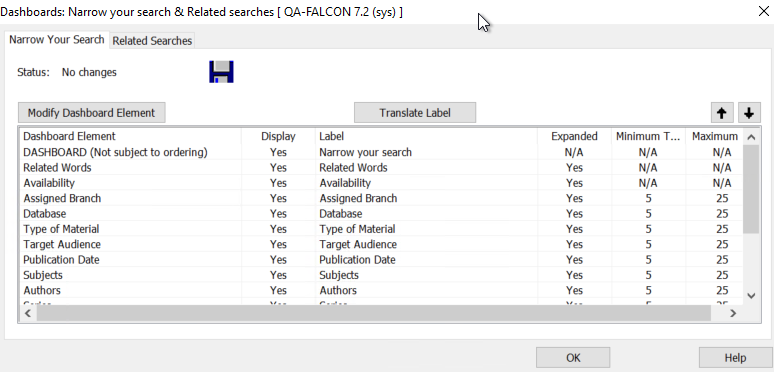Click the horizontal scroll right arrow

pyautogui.click(x=733, y=313)
